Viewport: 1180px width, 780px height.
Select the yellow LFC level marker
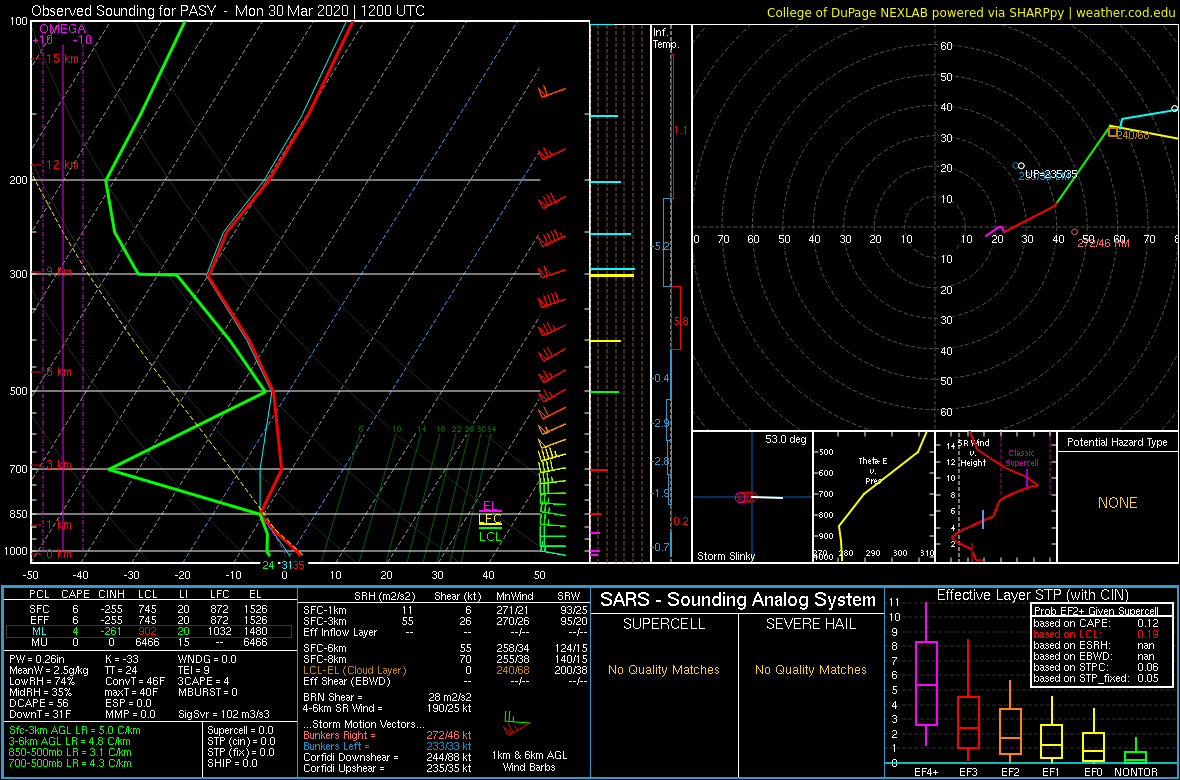(x=490, y=519)
